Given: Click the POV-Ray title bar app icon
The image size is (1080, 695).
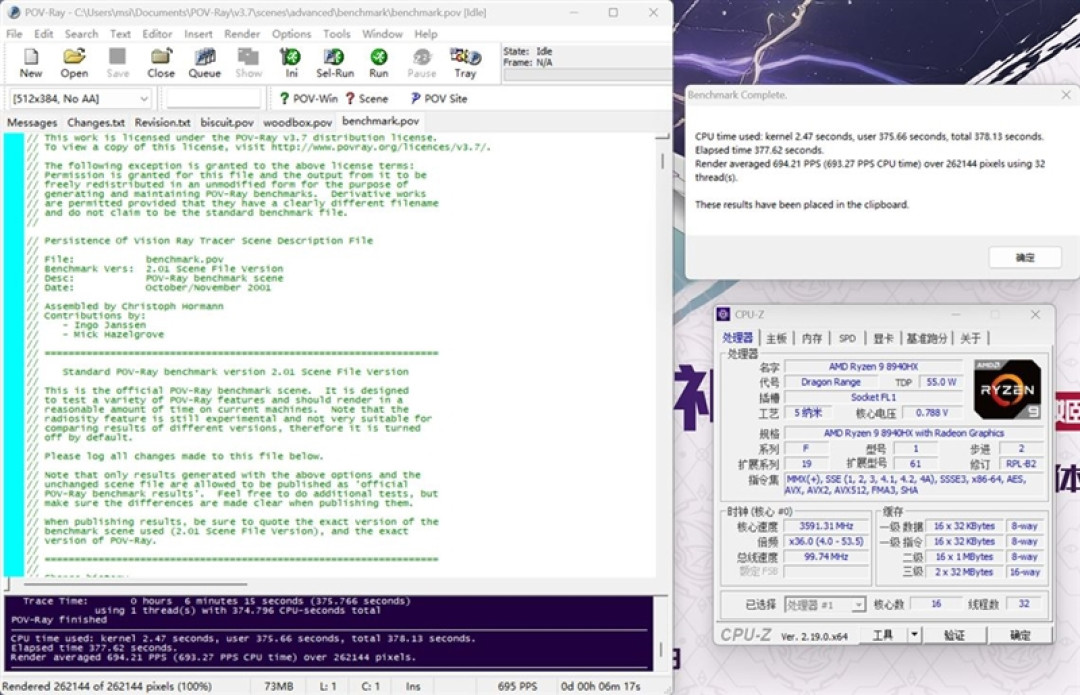Looking at the screenshot, I should point(12,12).
